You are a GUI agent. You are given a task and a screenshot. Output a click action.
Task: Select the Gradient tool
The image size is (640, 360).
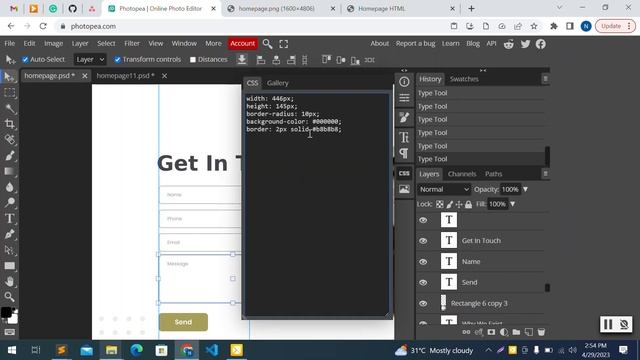[9, 171]
